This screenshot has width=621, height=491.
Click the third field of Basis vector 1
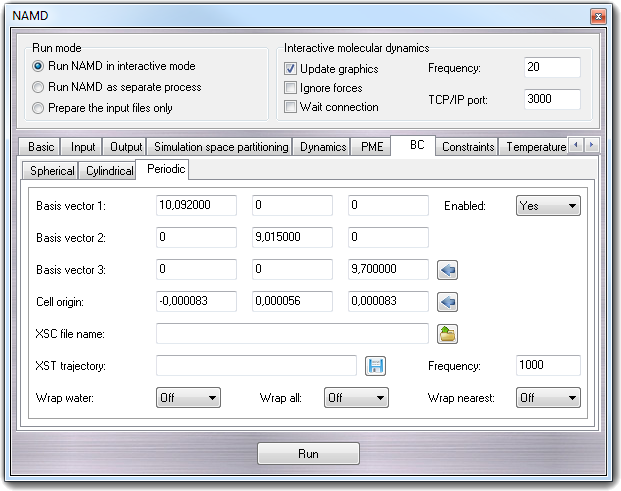click(388, 206)
